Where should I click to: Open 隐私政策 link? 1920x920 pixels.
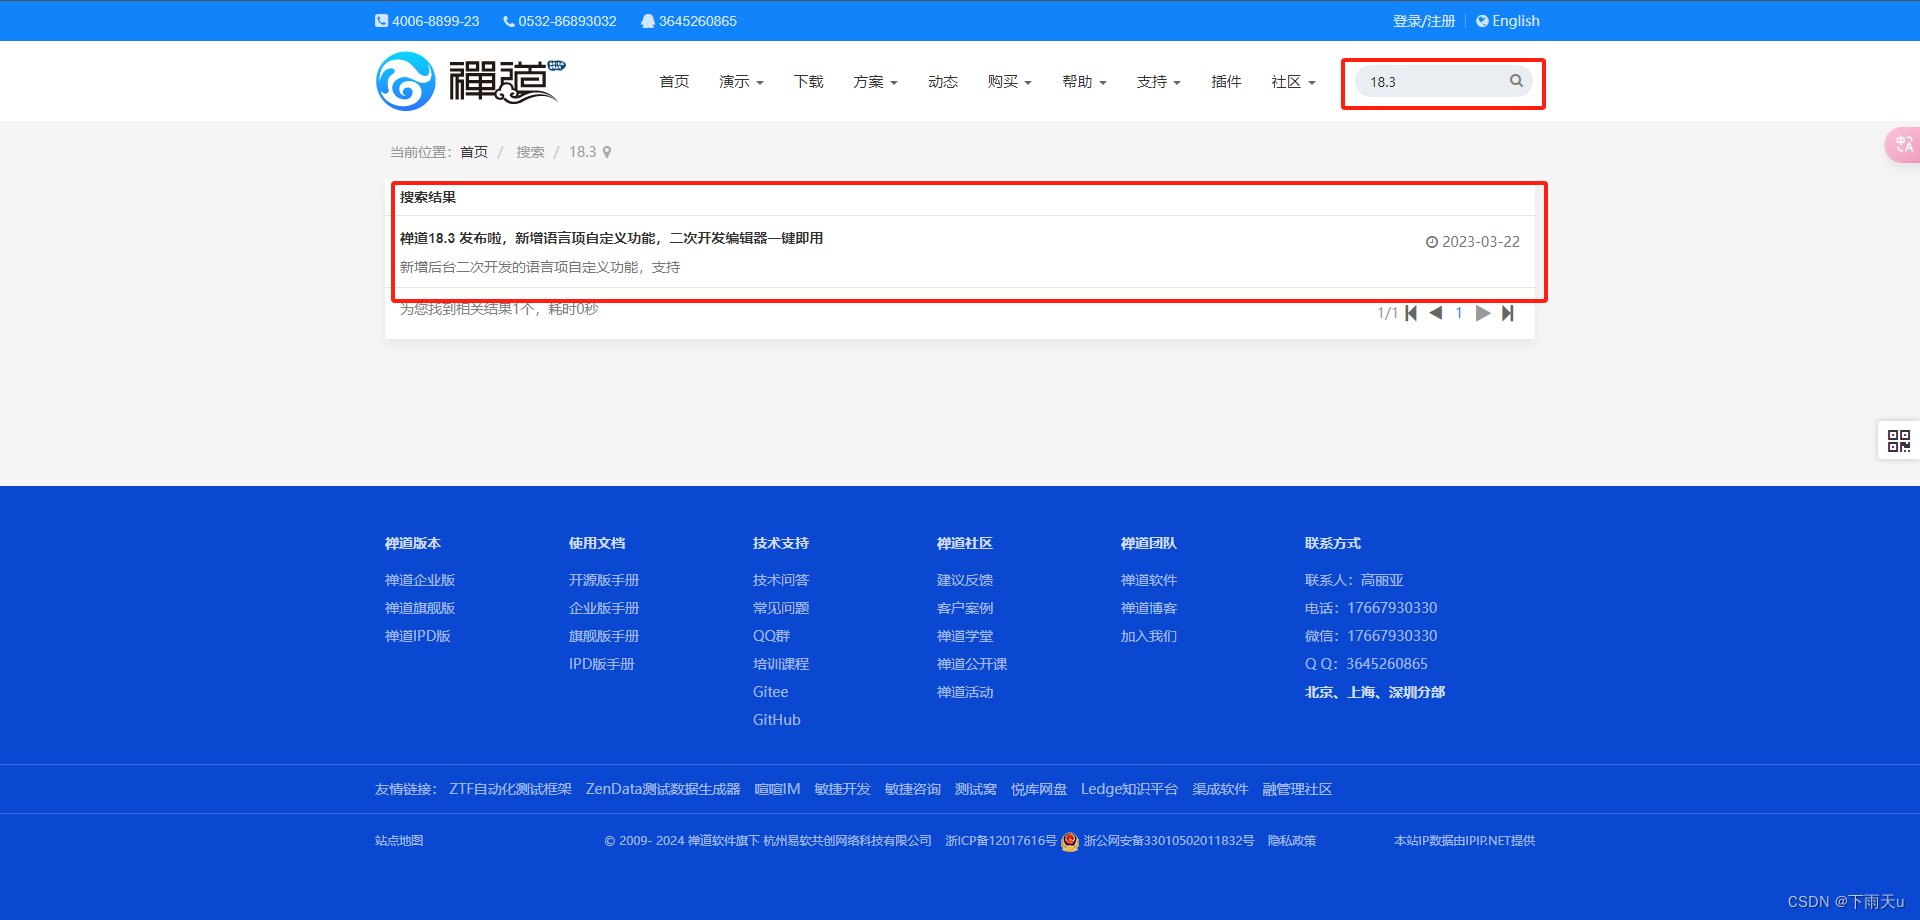click(x=1292, y=841)
